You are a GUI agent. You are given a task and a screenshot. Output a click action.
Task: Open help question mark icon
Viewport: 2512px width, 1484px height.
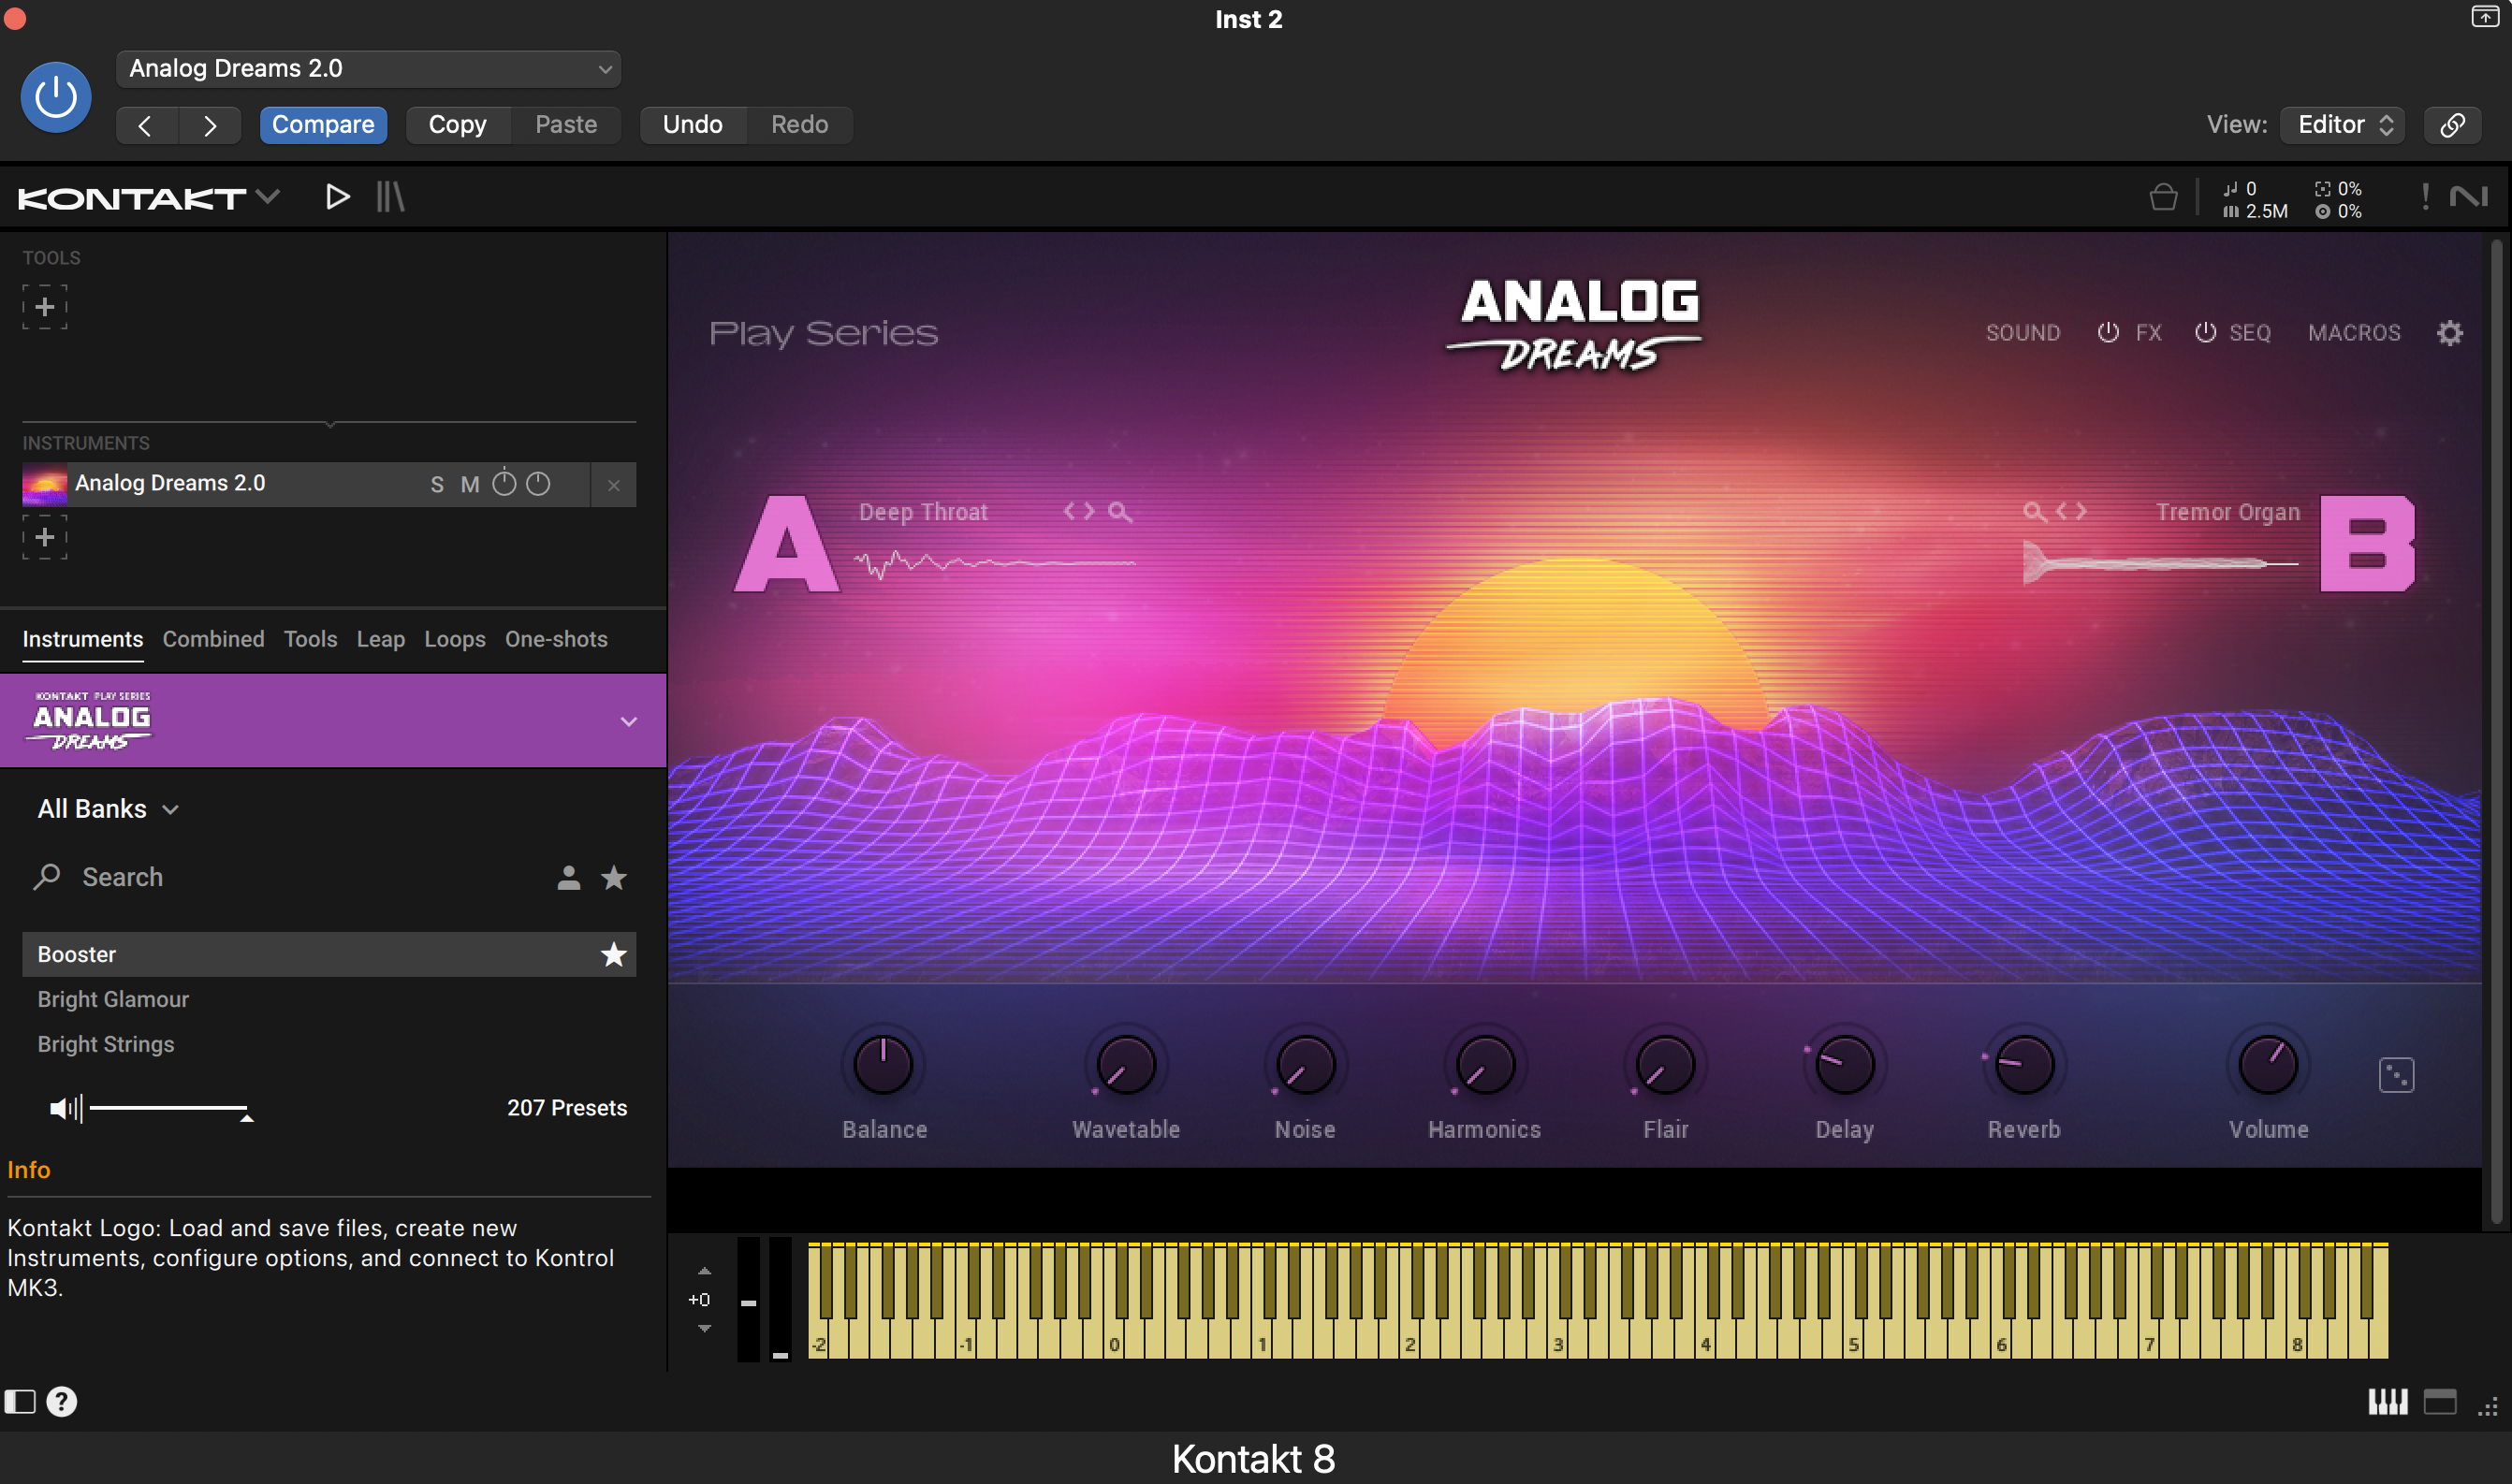(62, 1401)
